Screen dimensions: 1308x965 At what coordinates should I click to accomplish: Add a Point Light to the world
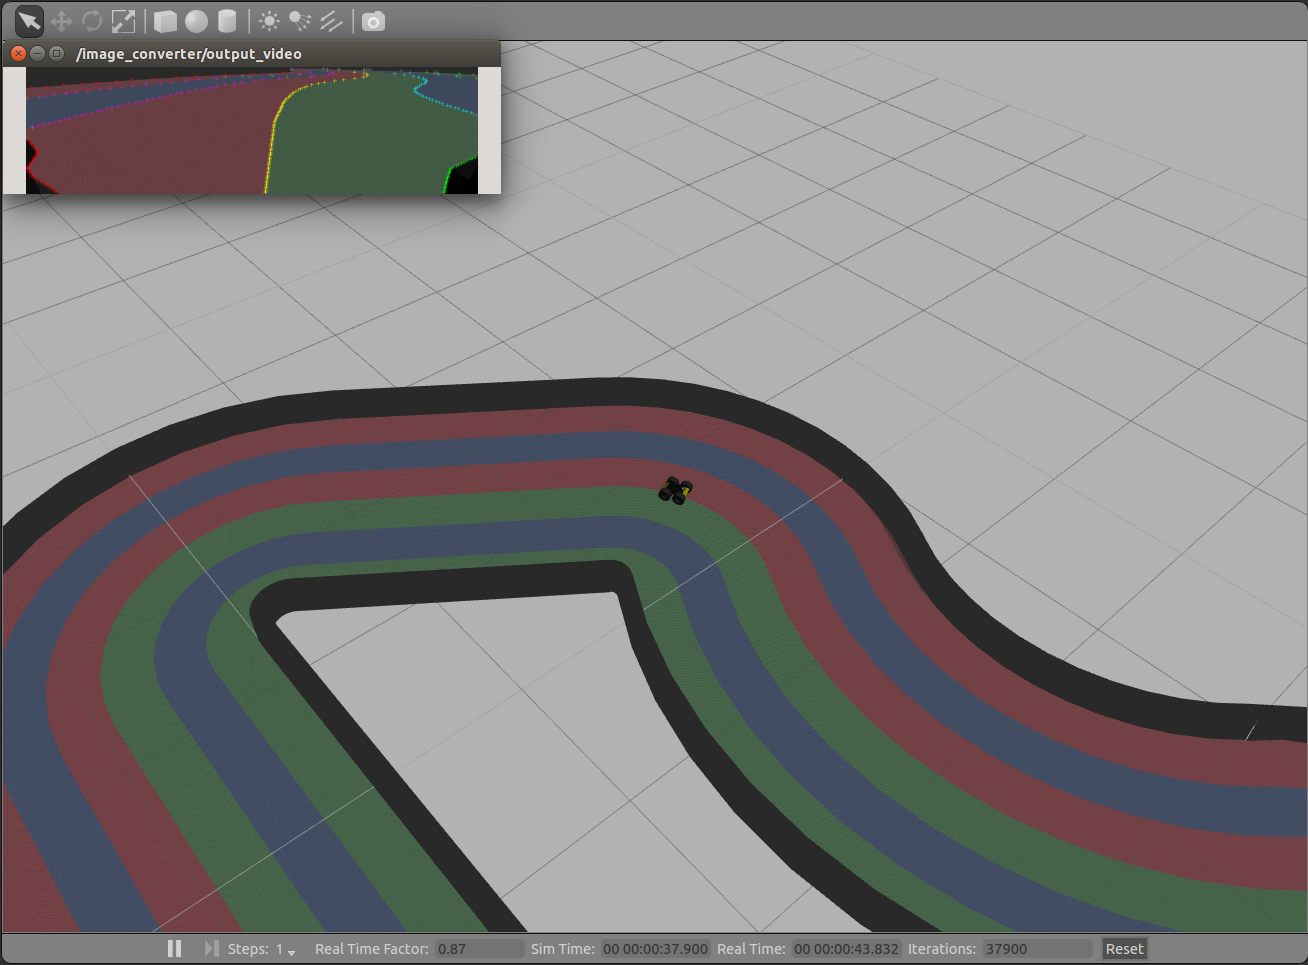(268, 21)
